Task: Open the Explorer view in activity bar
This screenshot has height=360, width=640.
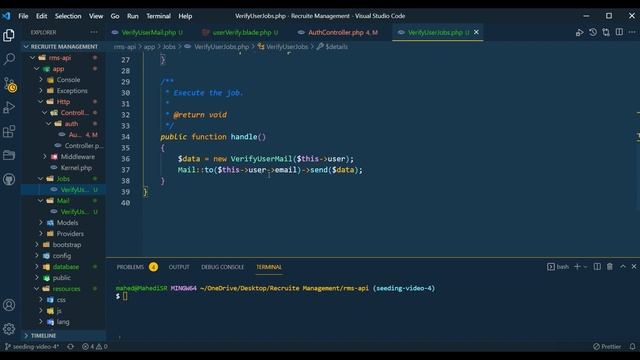Action: [x=9, y=36]
